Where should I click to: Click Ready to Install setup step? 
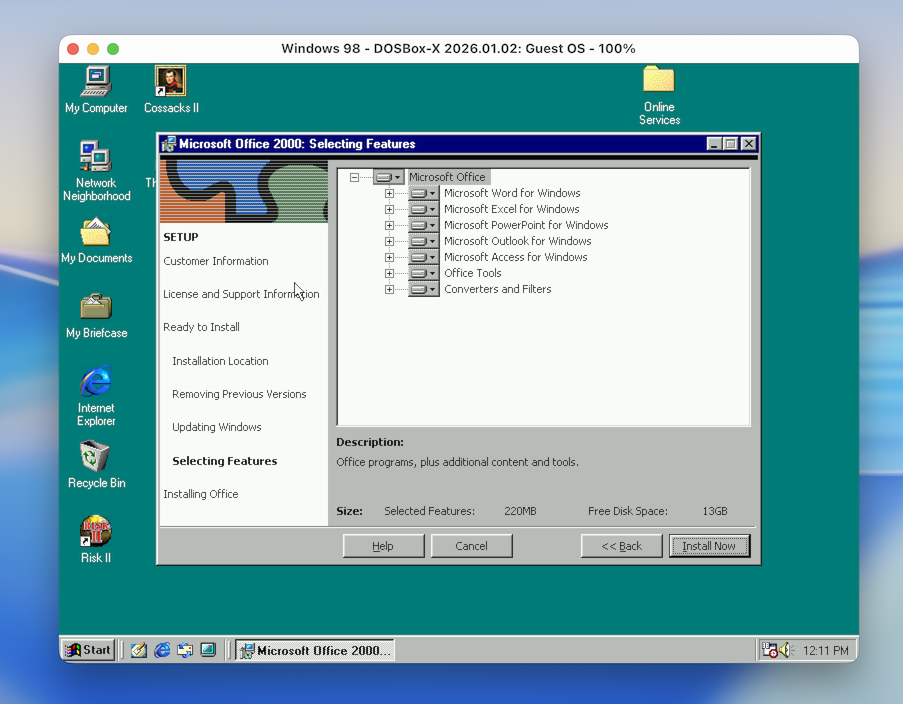coord(202,327)
